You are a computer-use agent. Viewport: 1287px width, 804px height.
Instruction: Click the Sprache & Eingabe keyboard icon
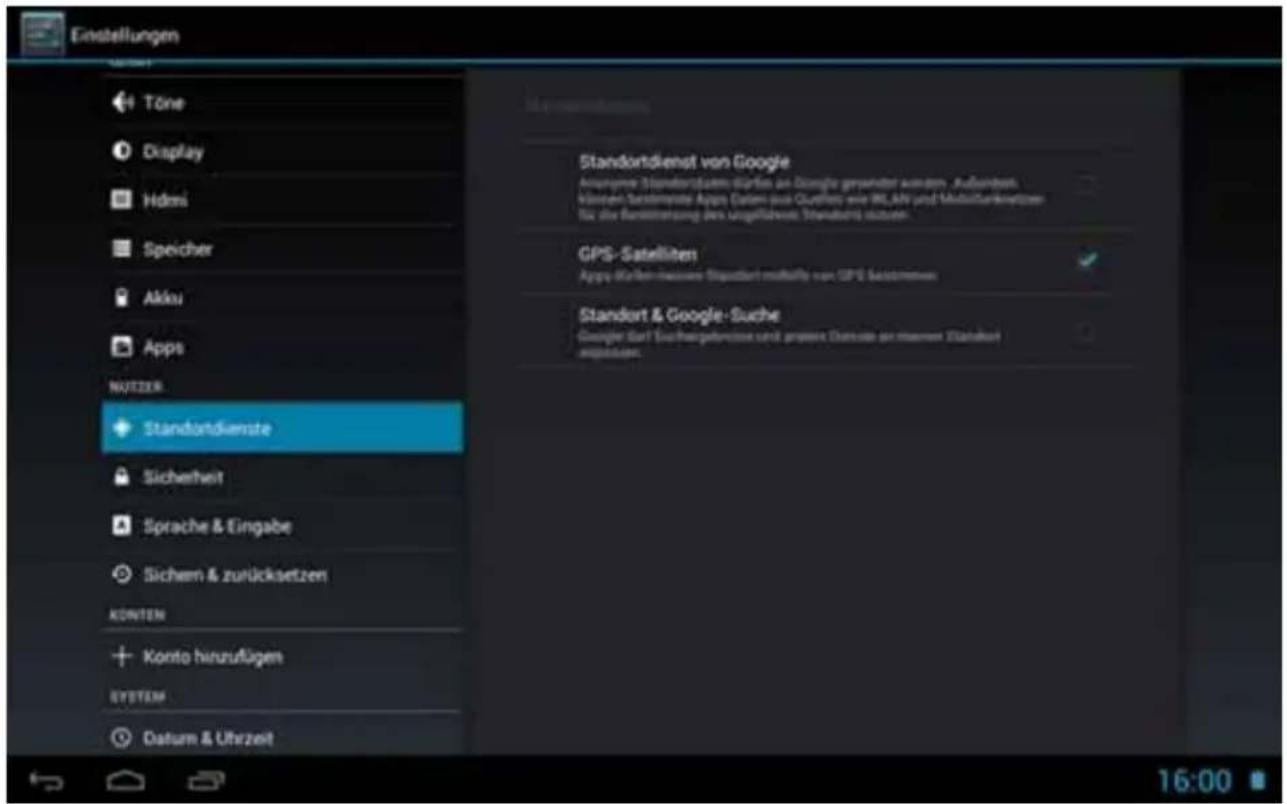tap(121, 526)
